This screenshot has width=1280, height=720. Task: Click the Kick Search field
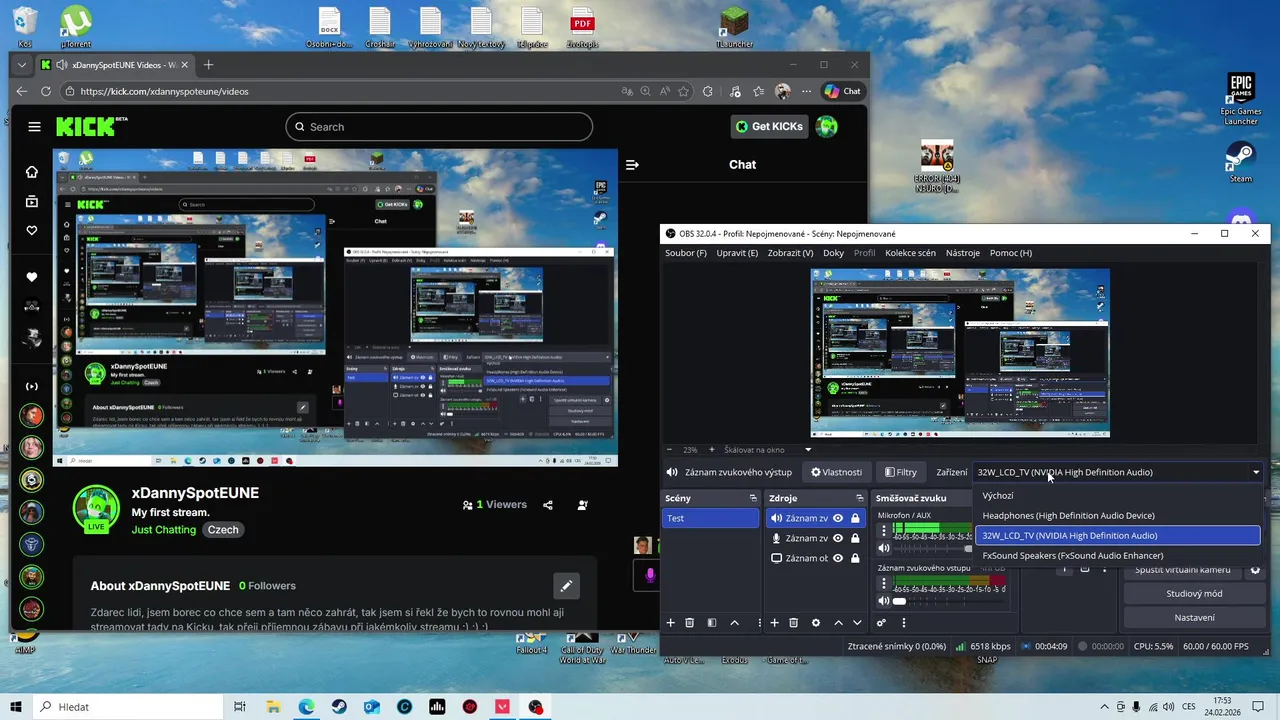click(439, 127)
